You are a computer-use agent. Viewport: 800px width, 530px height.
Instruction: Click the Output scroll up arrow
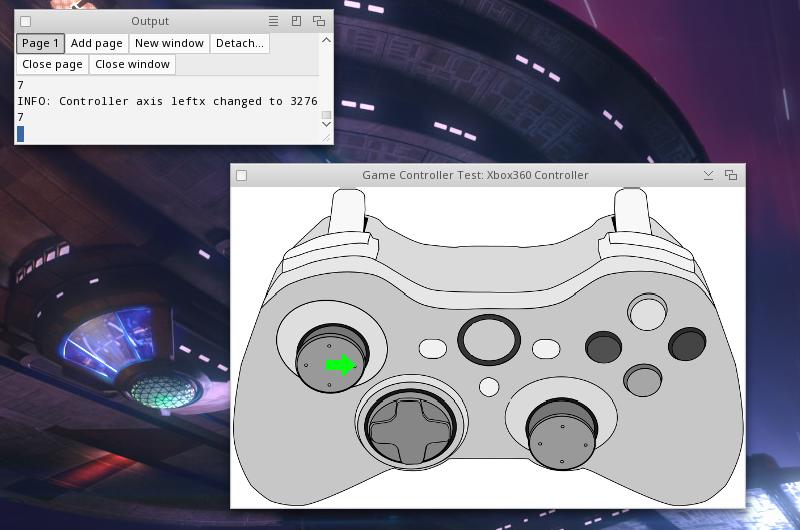click(x=327, y=40)
